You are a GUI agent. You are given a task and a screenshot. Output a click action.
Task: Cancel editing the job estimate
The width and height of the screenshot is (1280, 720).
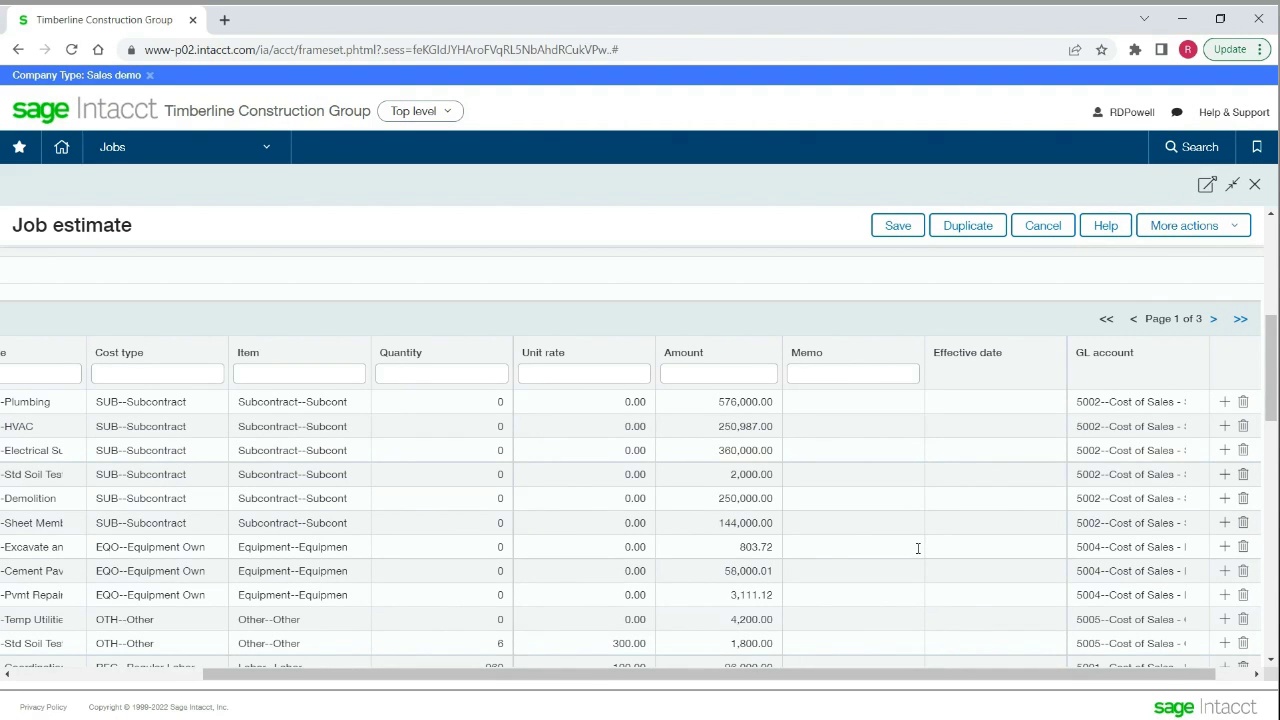click(x=1043, y=226)
